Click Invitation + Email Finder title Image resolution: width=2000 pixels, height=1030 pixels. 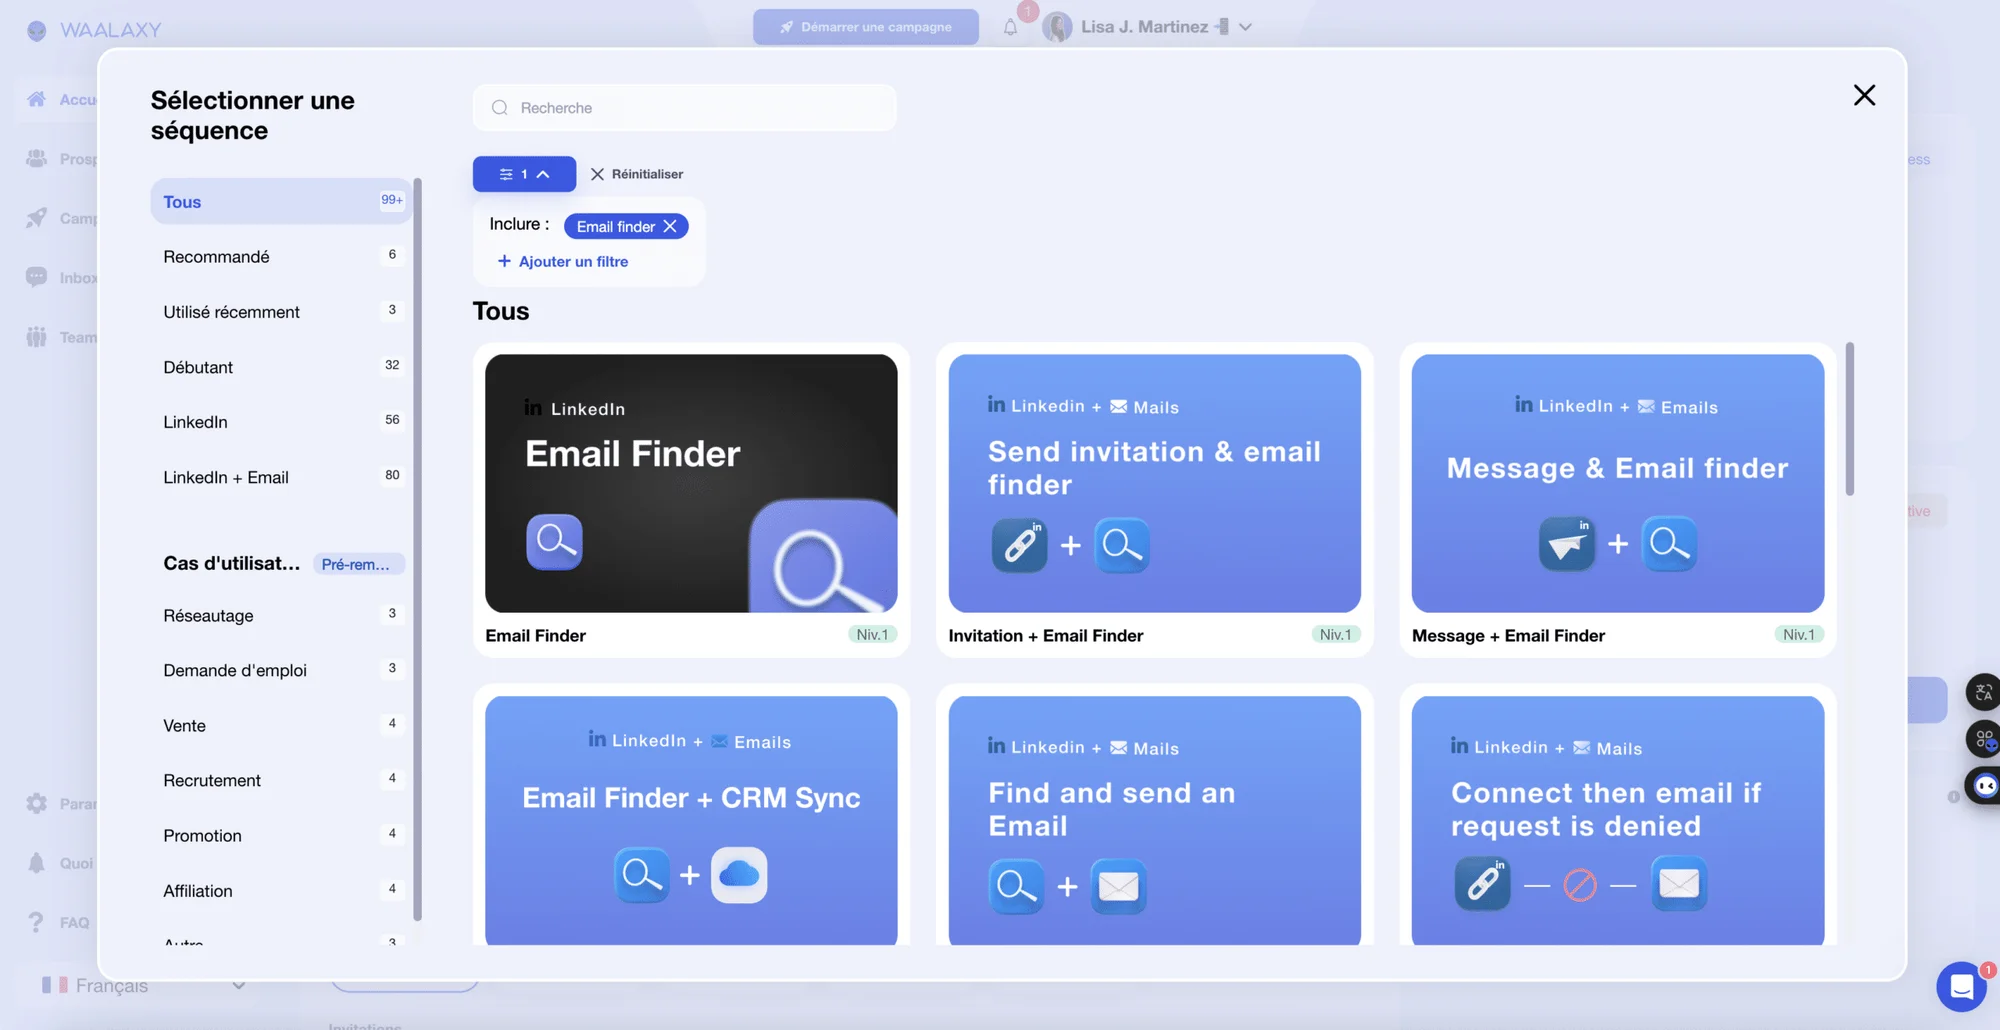1045,635
